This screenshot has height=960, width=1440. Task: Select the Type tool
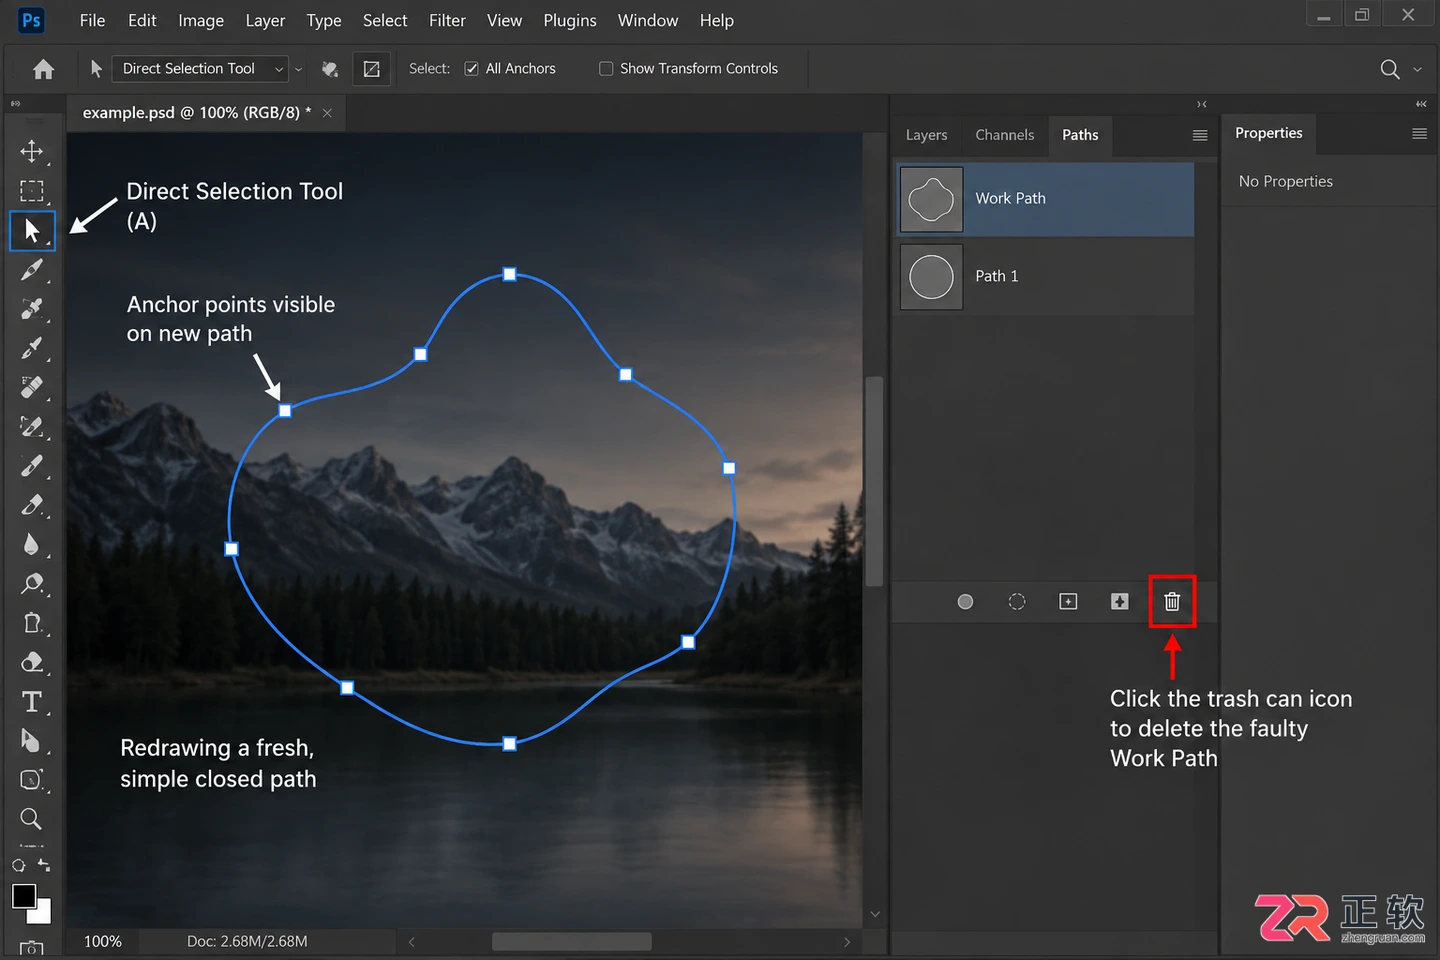31,702
